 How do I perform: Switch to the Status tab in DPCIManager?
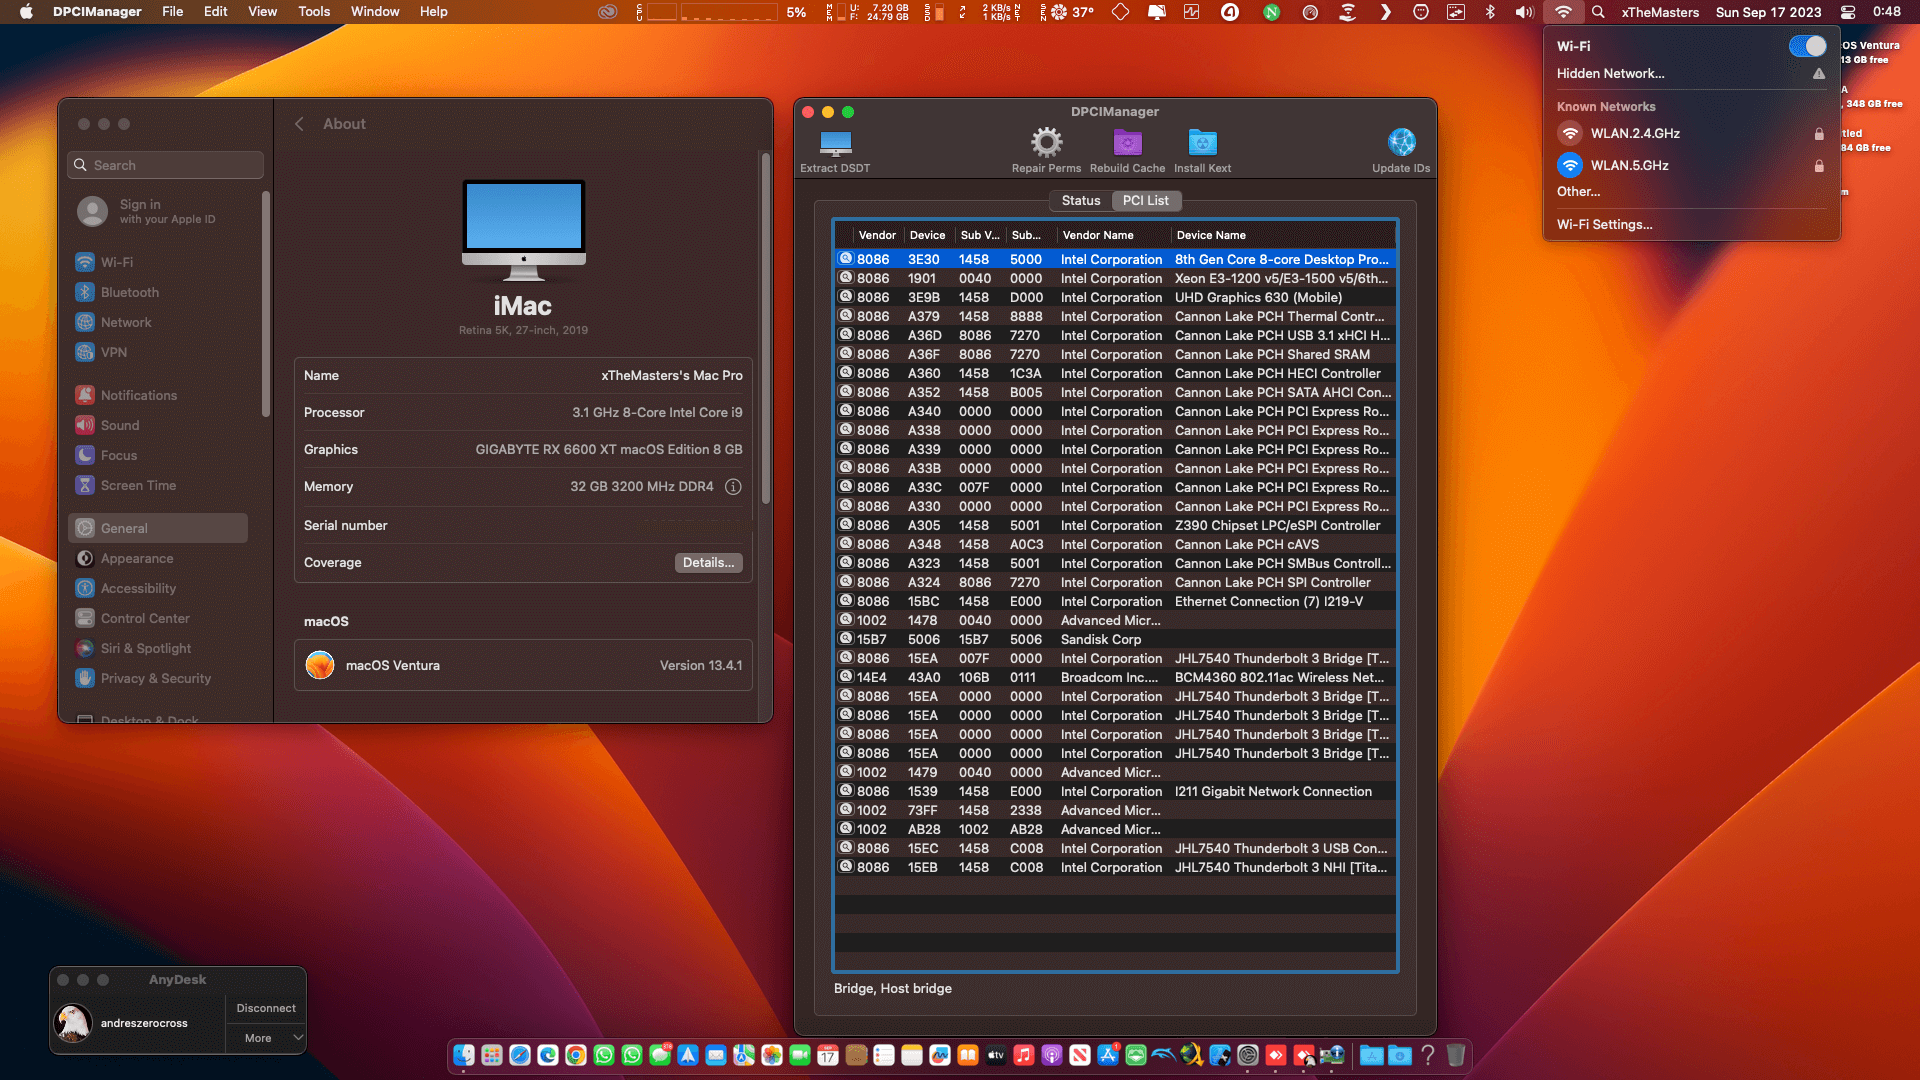tap(1081, 200)
